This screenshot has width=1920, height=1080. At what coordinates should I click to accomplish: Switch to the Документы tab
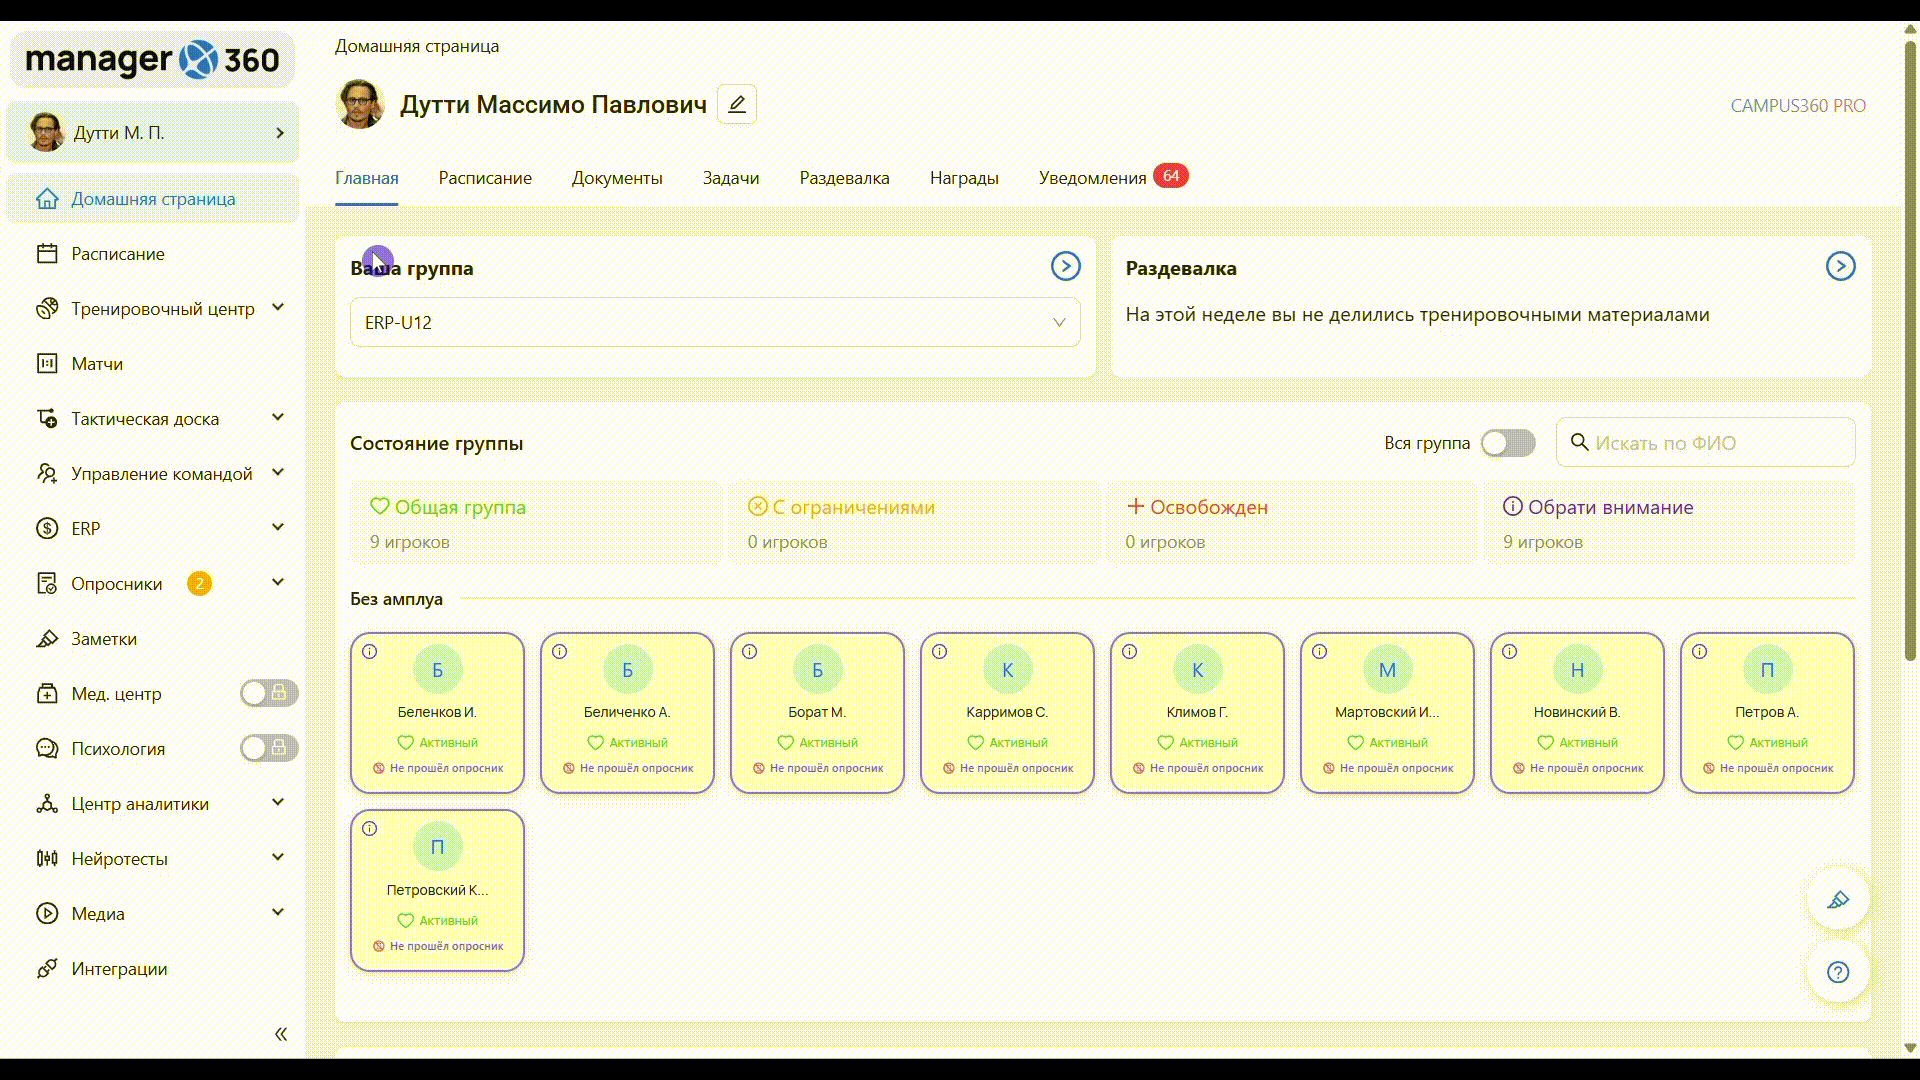[x=617, y=178]
